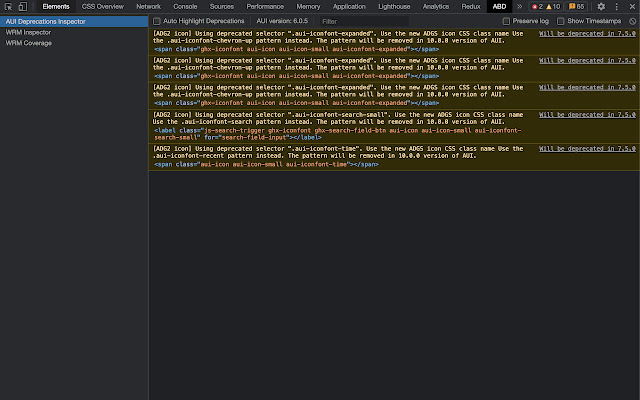Open the Lighthouse tab
The image size is (640, 400).
(394, 7)
